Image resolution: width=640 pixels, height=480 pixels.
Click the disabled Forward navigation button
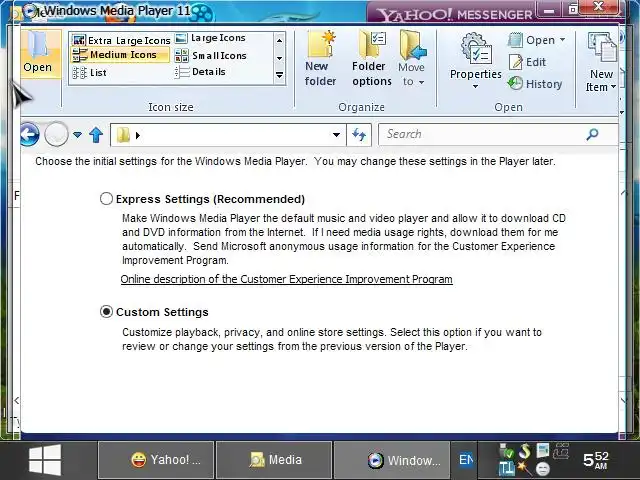(x=56, y=134)
